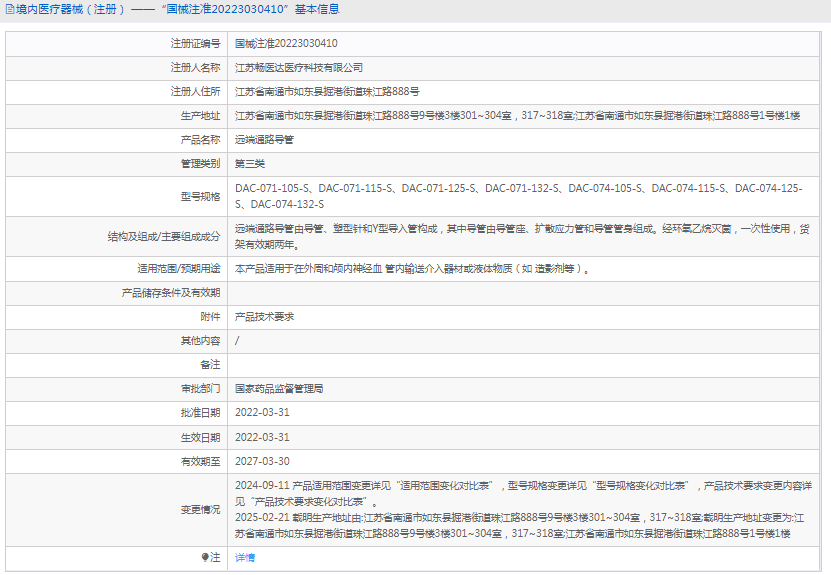
Task: Click the bullet icon beside 注 label
Action: coord(205,557)
